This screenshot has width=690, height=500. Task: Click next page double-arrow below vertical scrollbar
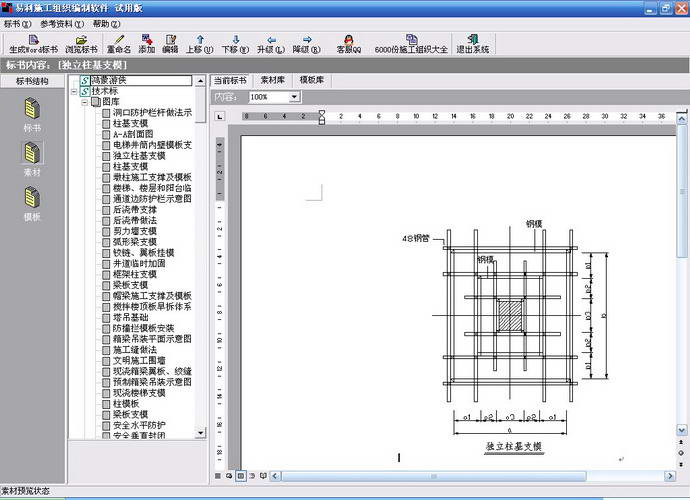pyautogui.click(x=681, y=464)
